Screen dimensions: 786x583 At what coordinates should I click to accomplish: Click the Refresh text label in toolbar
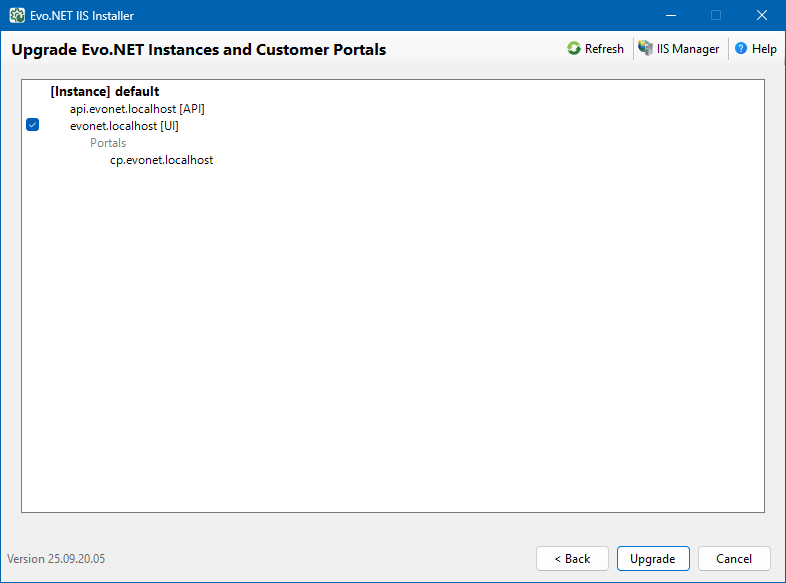click(x=604, y=49)
